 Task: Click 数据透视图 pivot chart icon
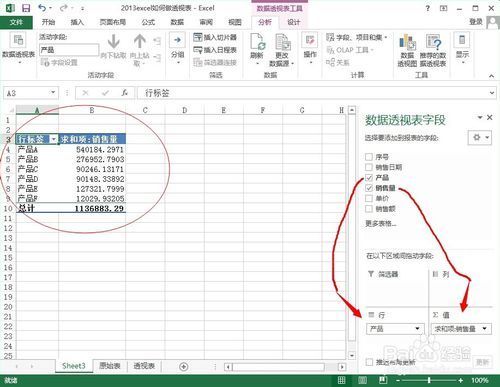point(407,42)
